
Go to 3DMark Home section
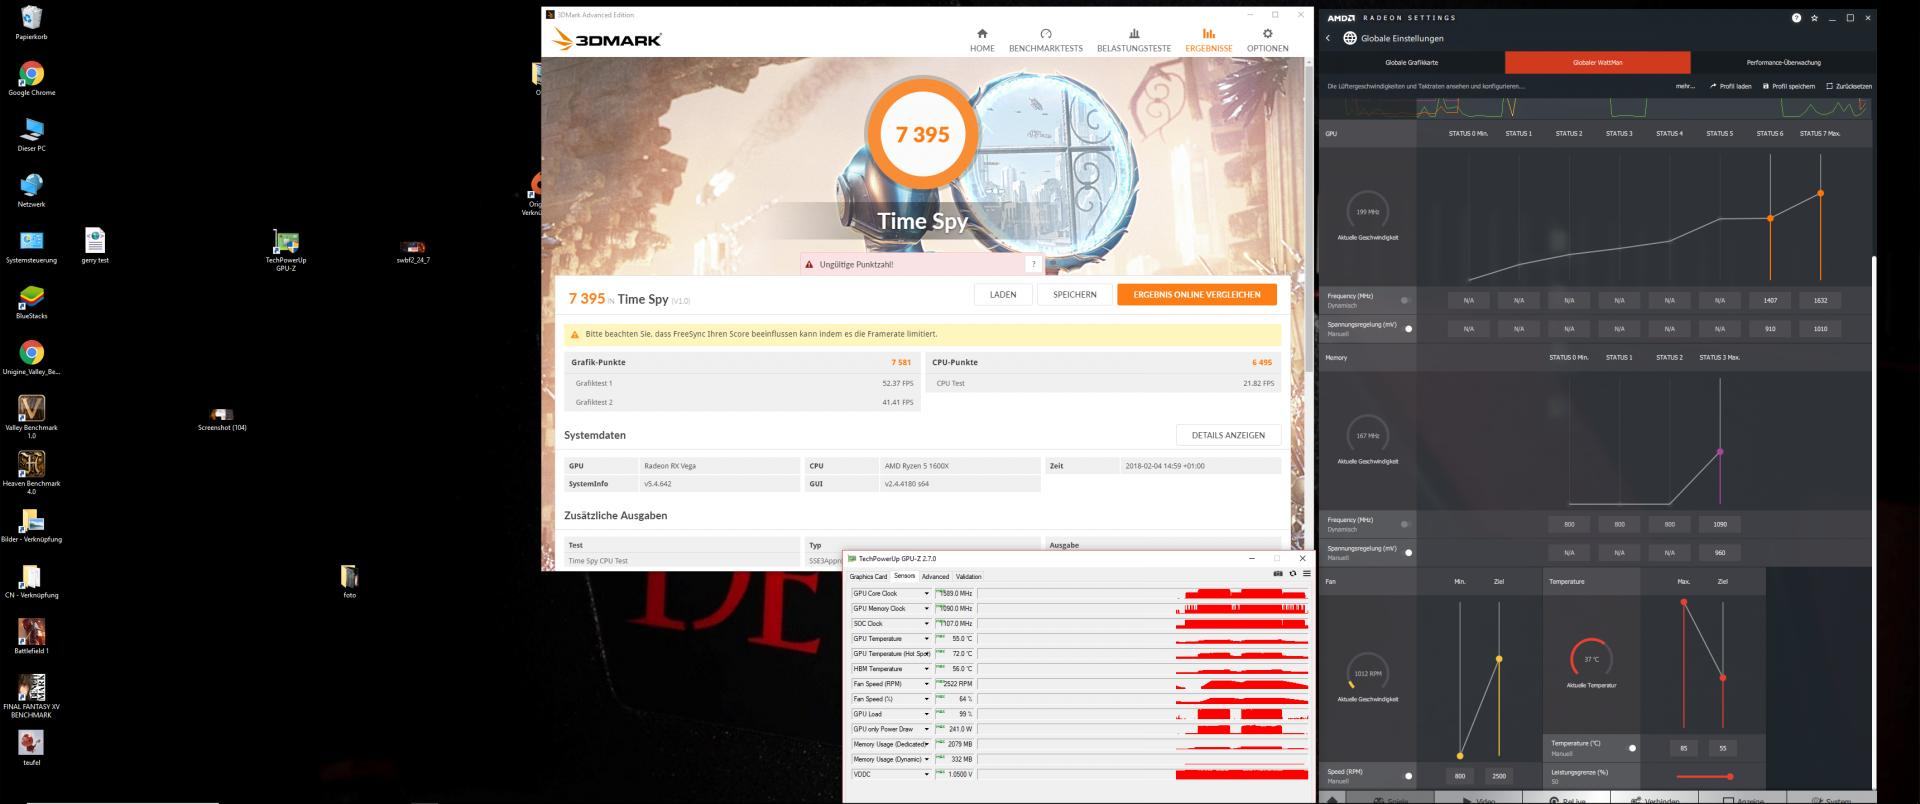point(982,40)
